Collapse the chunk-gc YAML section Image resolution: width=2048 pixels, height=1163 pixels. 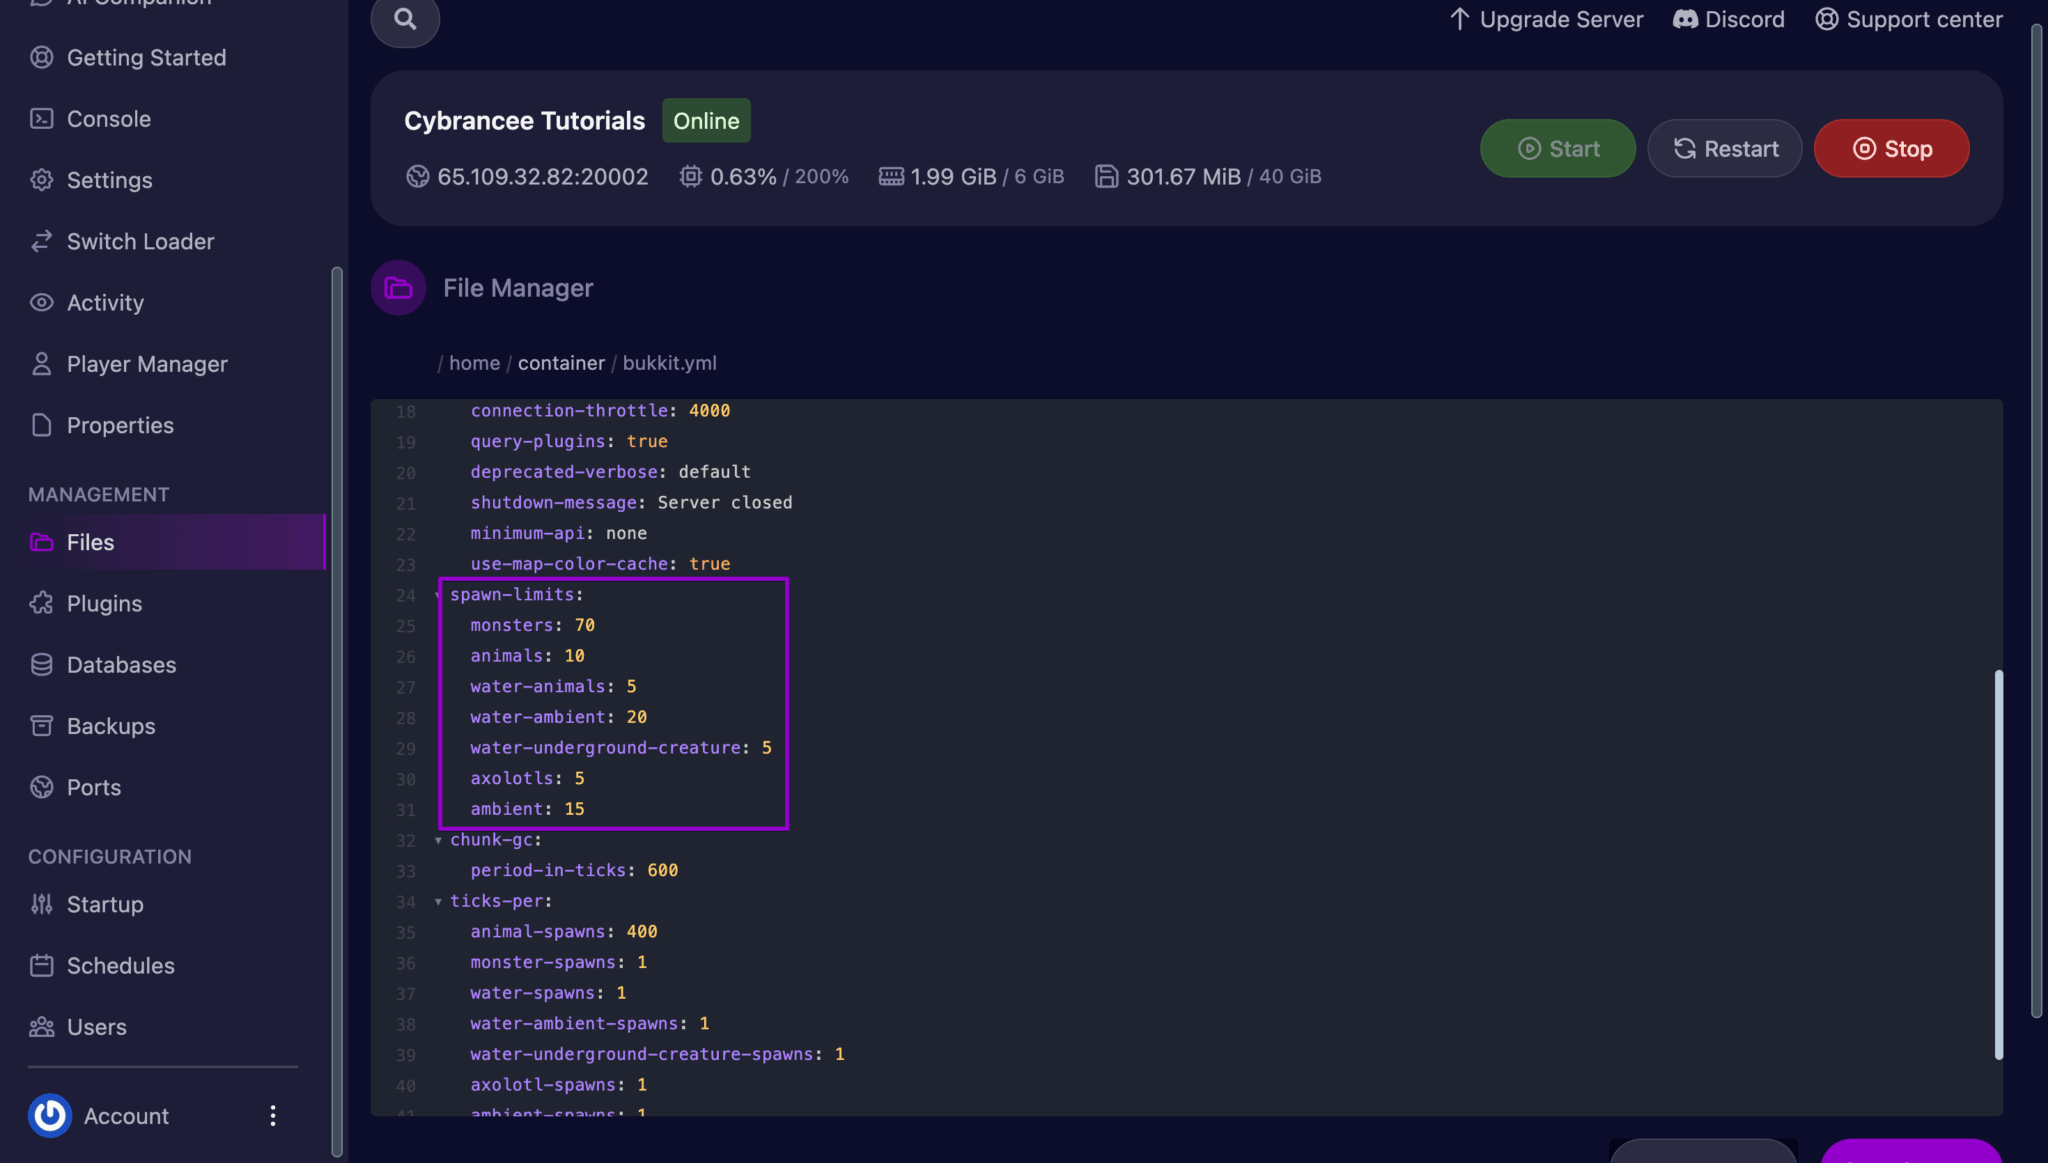pos(438,840)
